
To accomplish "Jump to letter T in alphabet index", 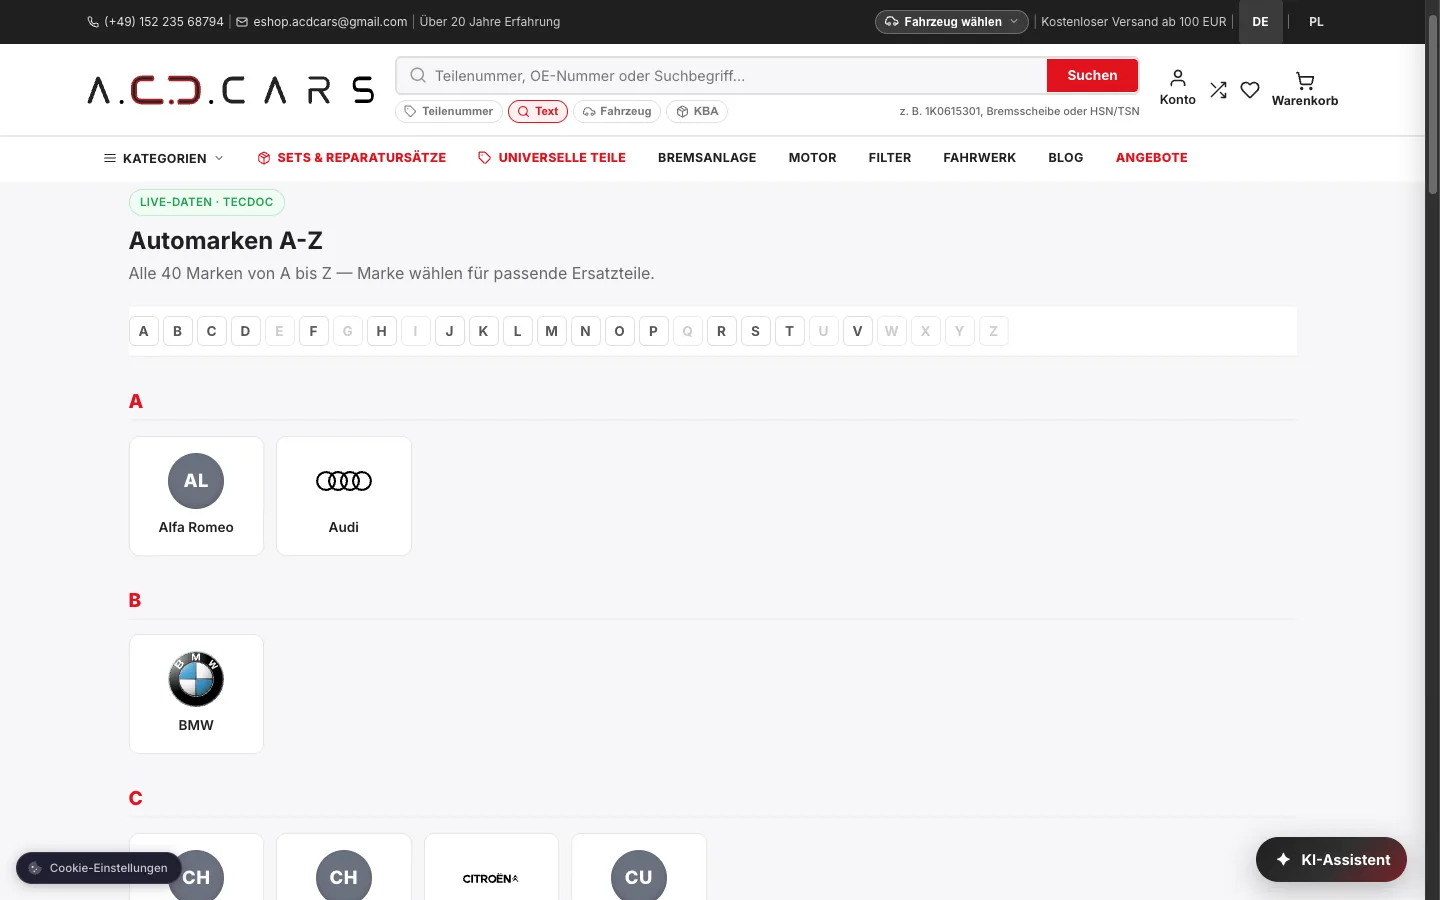I will [790, 331].
